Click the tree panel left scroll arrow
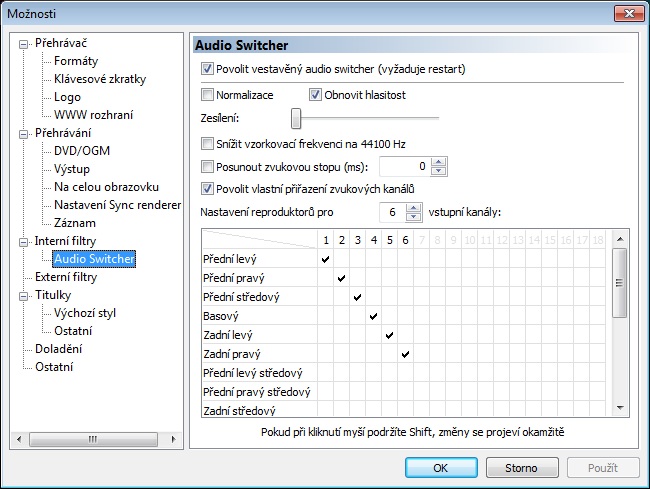The image size is (650, 489). click(x=19, y=439)
